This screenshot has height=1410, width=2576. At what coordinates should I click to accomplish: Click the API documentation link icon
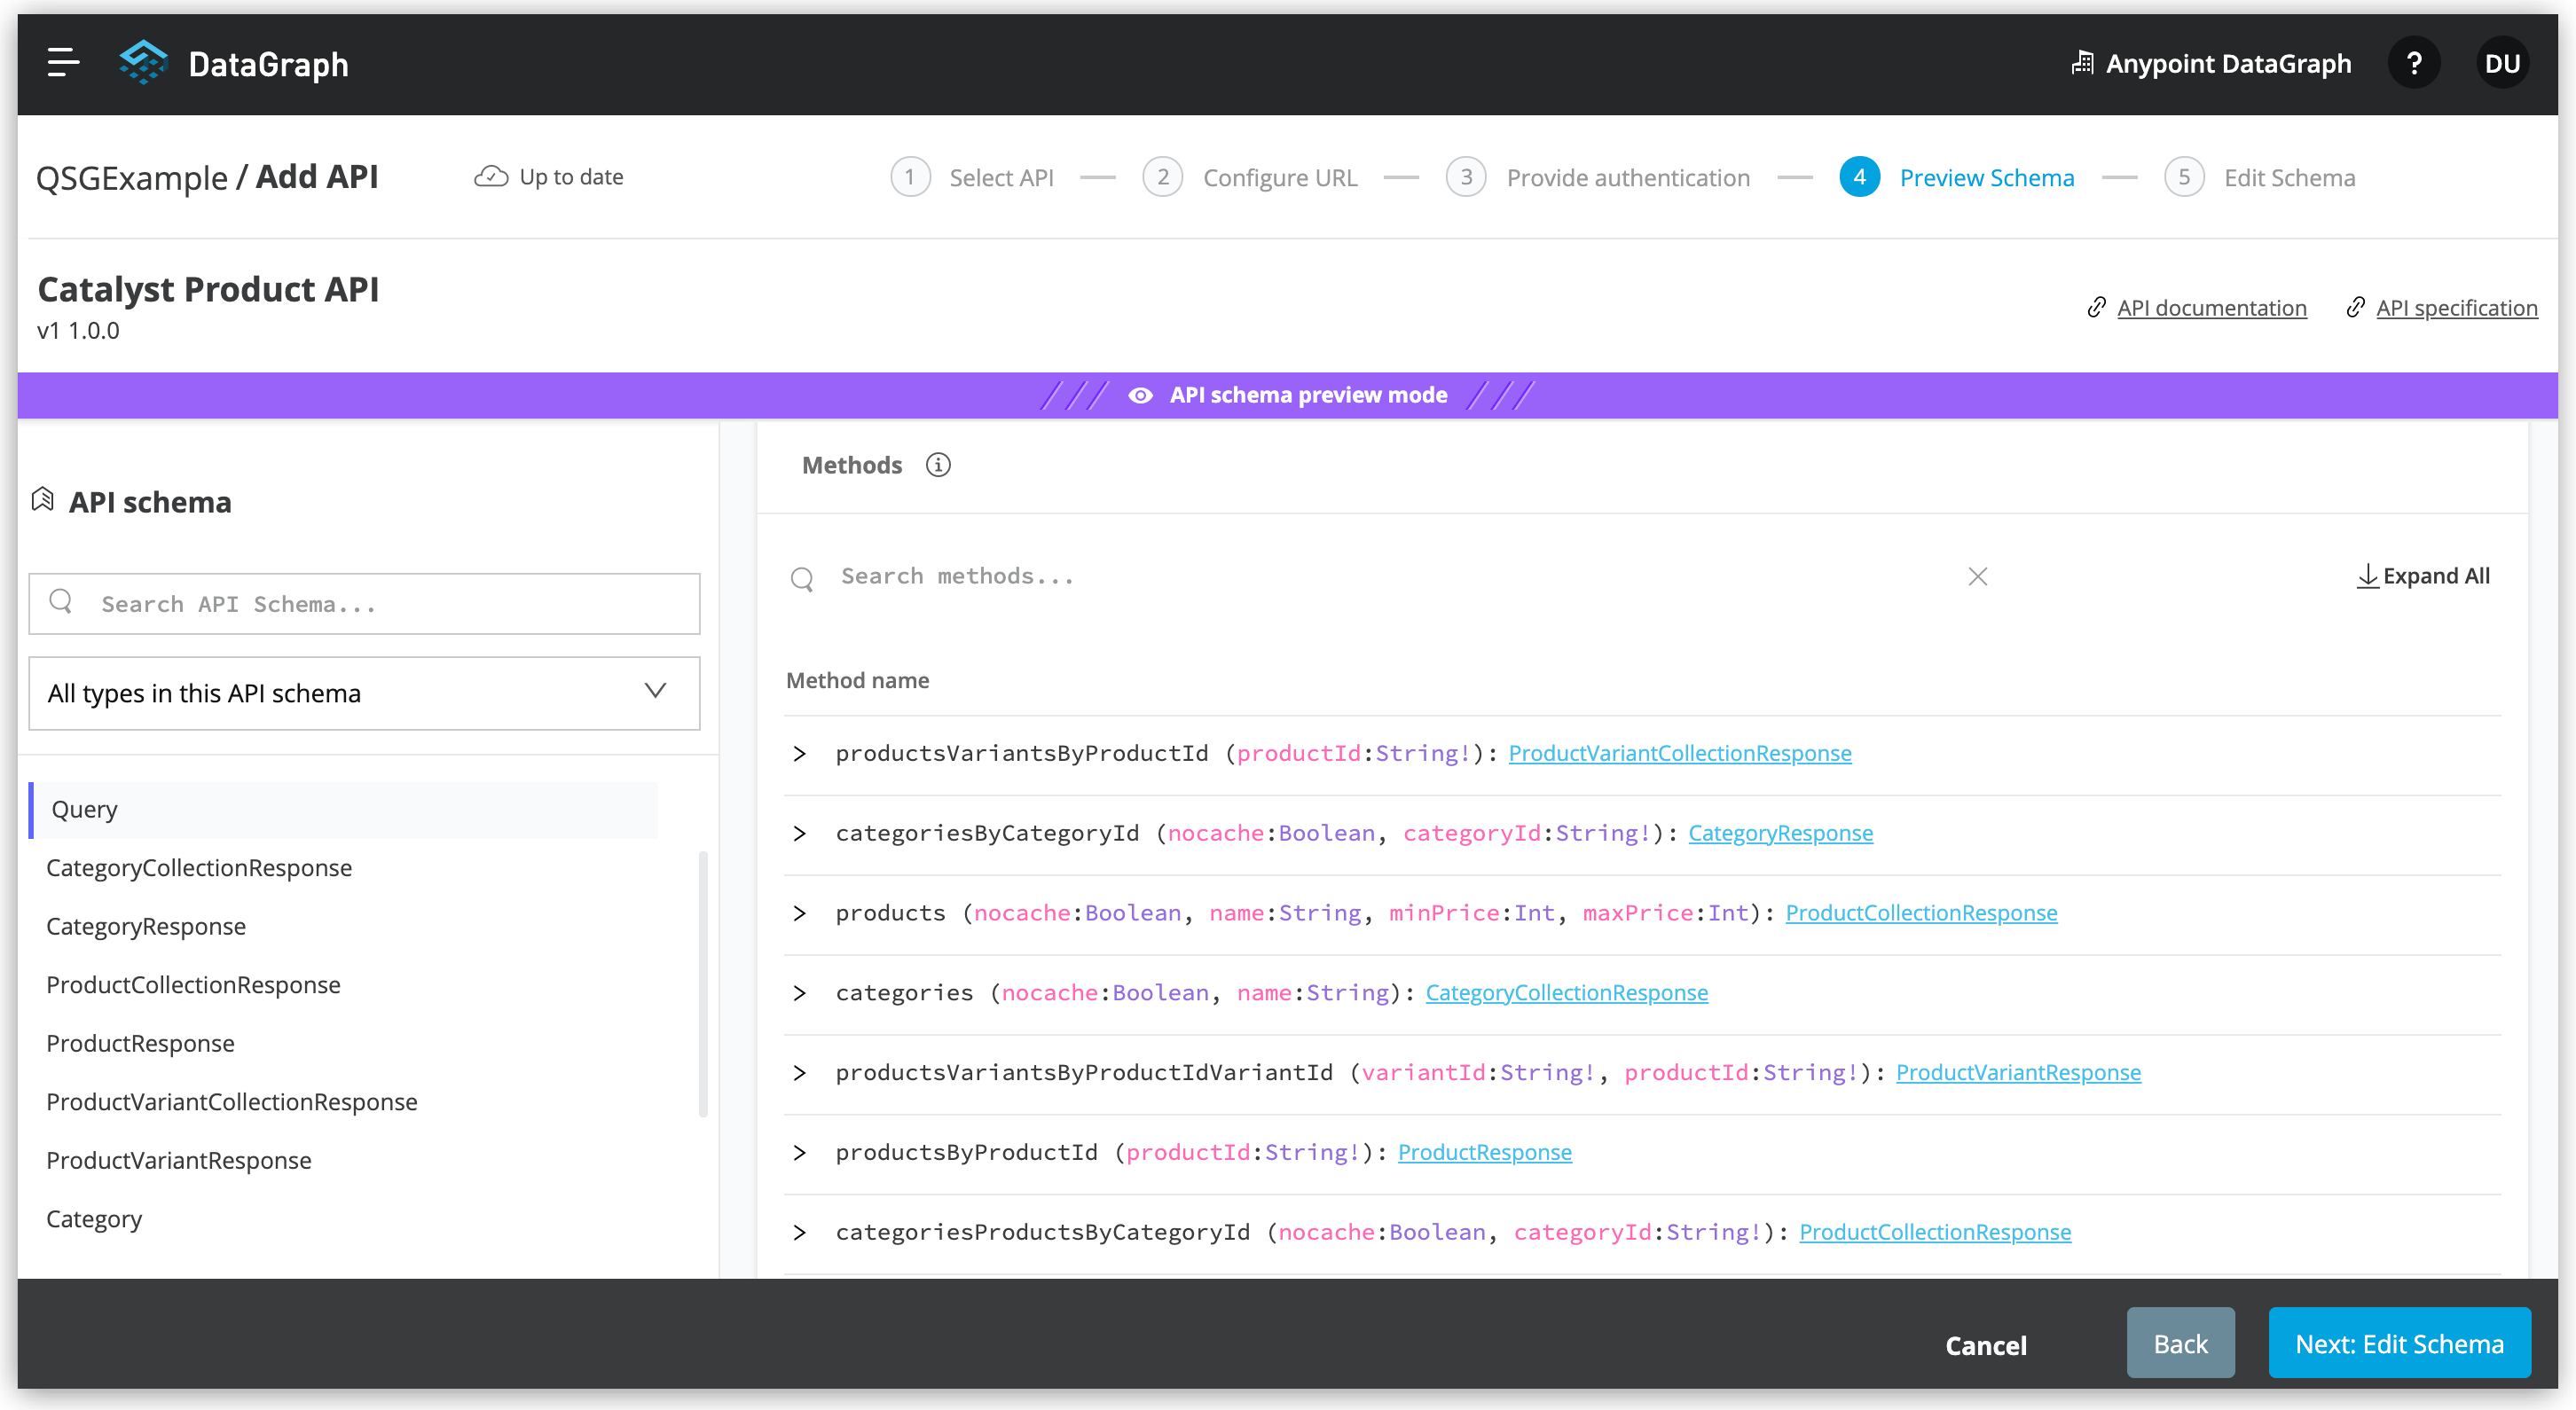[2098, 308]
